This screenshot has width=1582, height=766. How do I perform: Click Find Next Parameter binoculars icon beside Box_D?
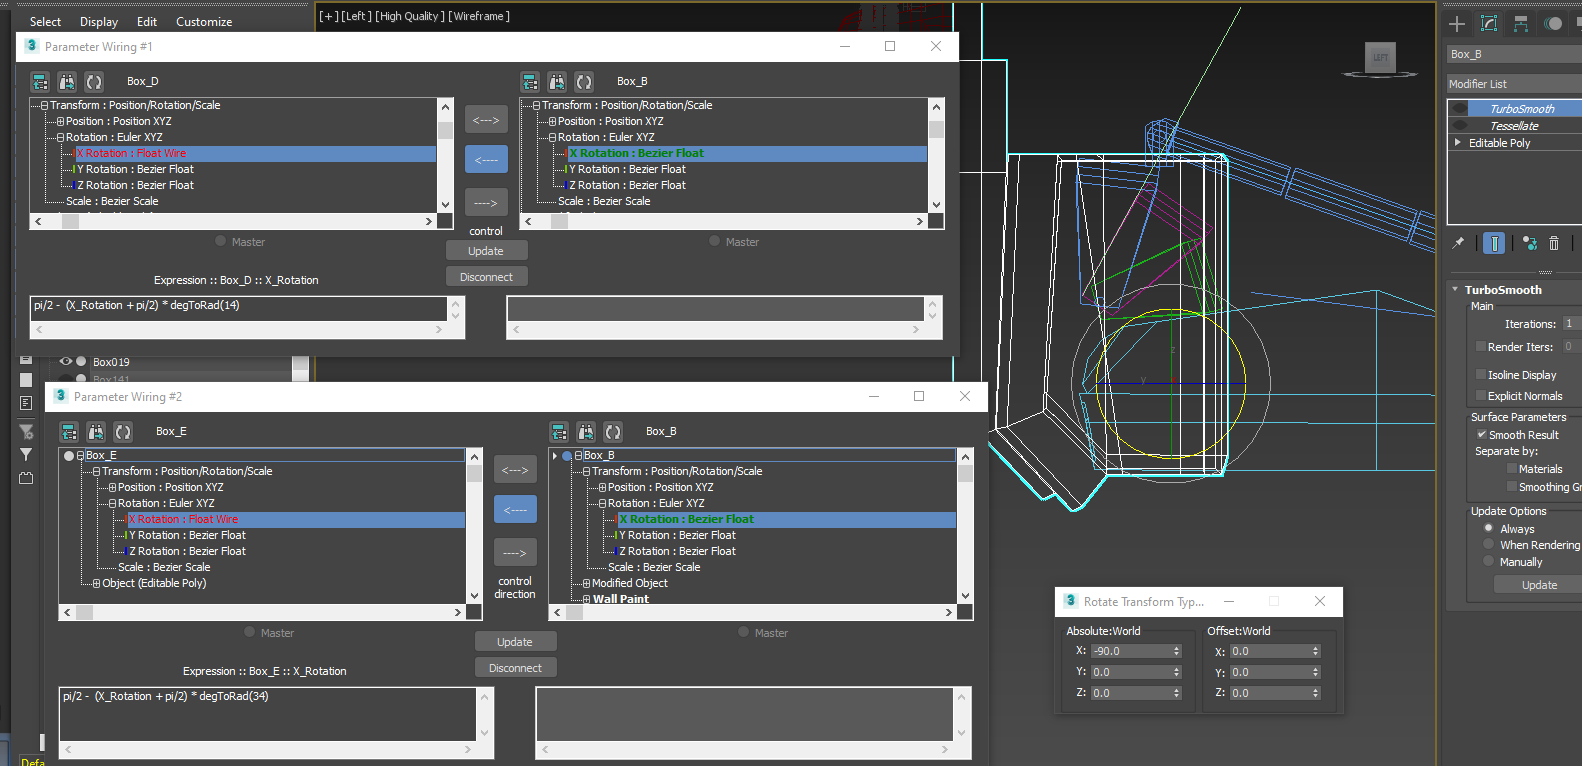pos(67,82)
